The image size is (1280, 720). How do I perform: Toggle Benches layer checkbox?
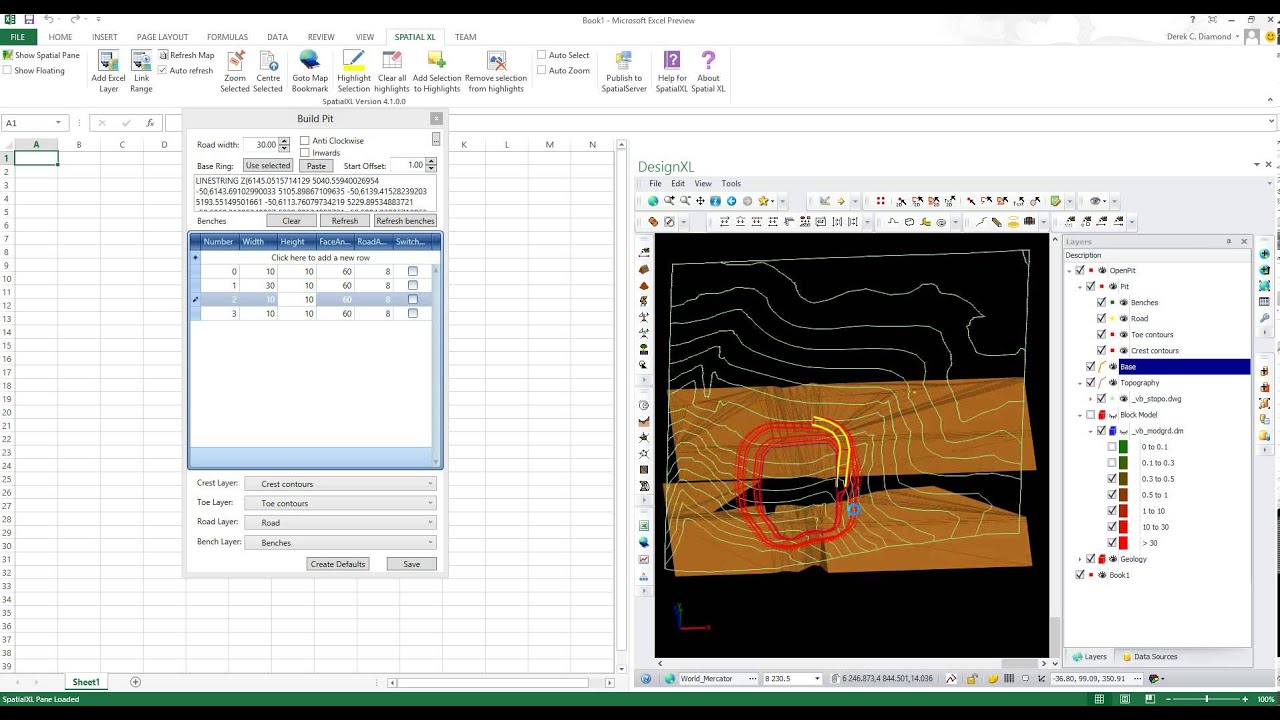[x=1102, y=302]
